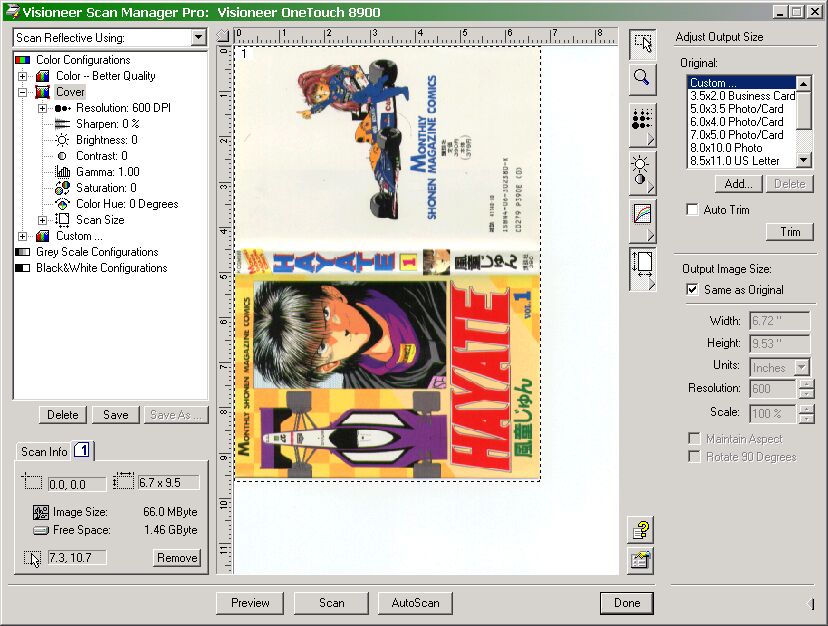Click the AutoScan button

pos(415,603)
